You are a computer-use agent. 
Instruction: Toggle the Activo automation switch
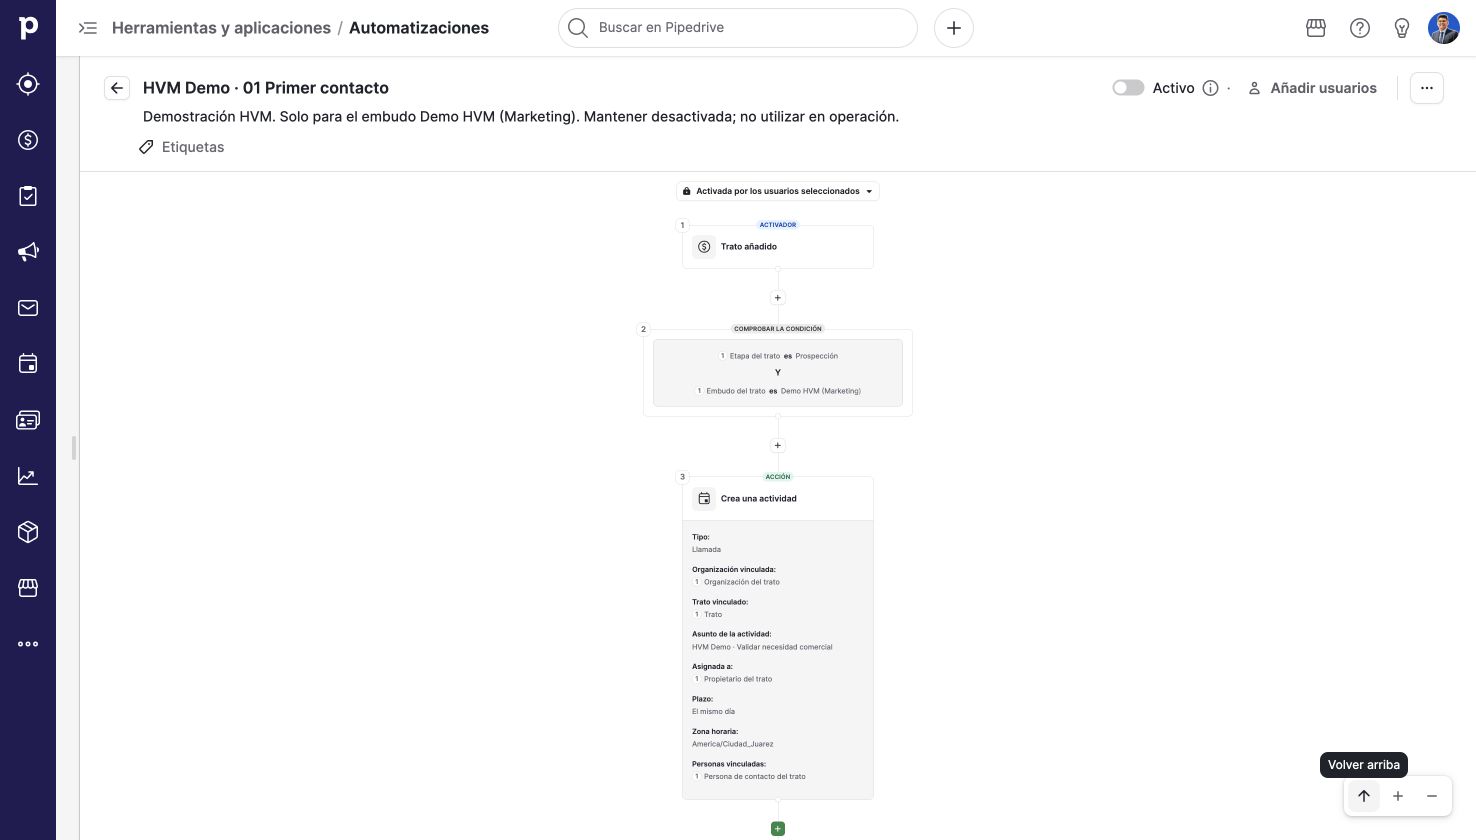[x=1128, y=88]
